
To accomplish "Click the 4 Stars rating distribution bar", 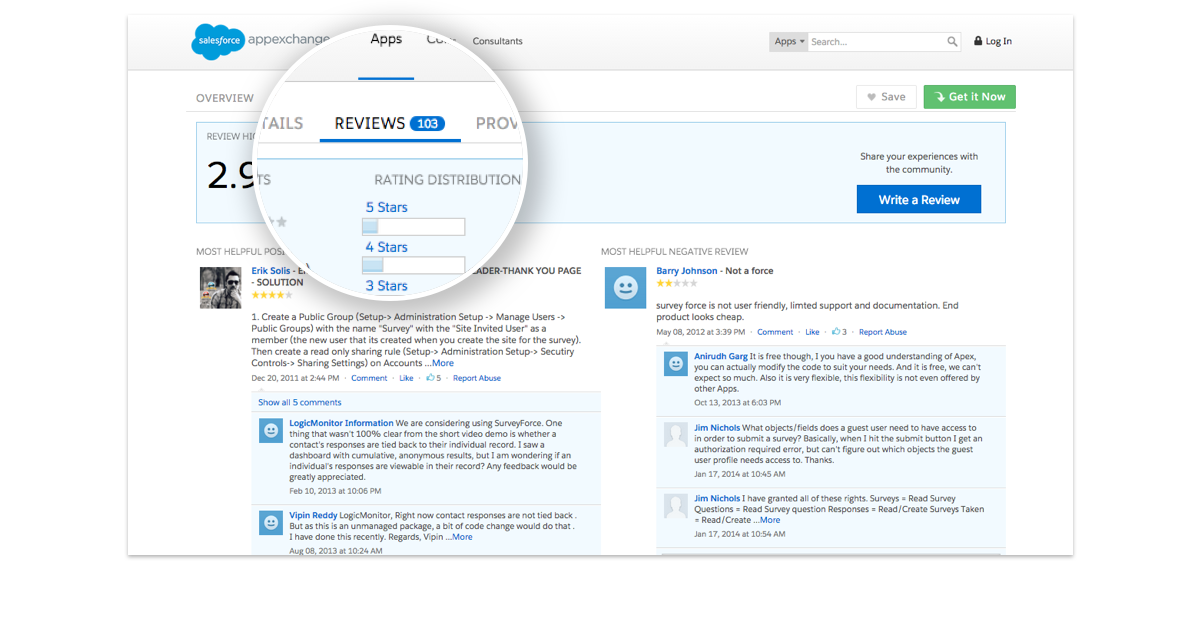I will coord(413,266).
